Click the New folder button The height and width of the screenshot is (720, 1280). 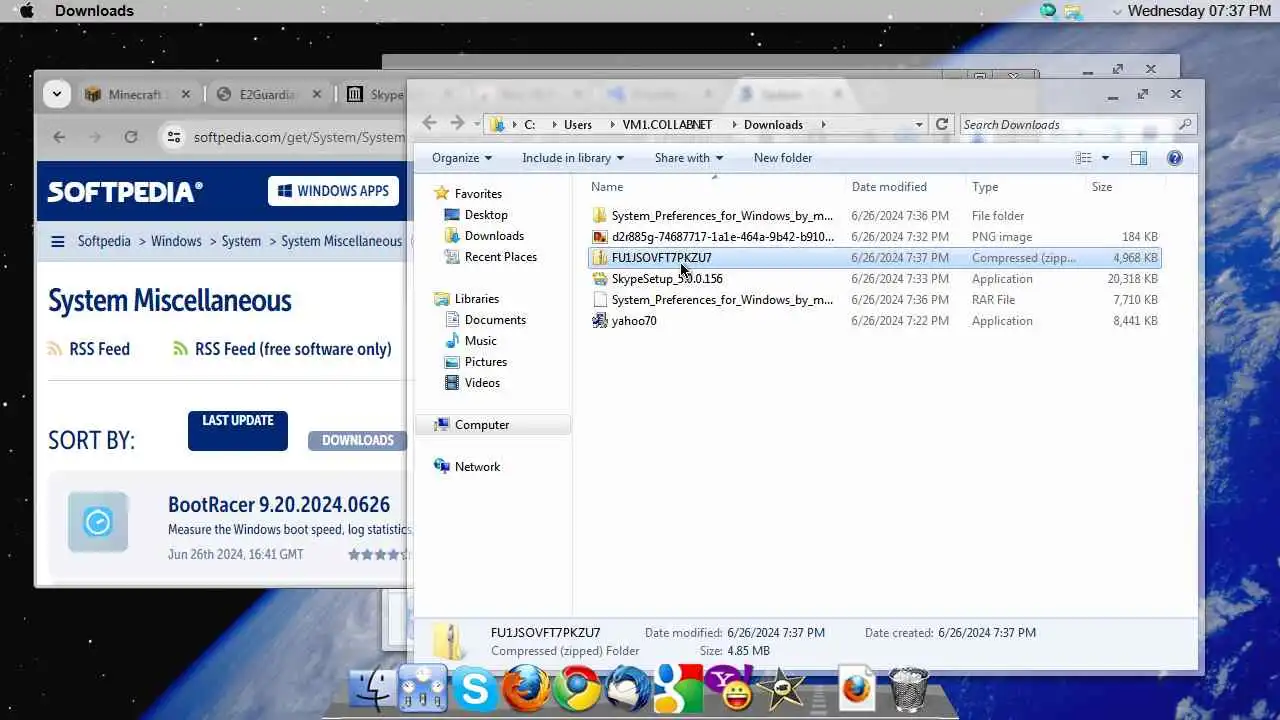(783, 158)
